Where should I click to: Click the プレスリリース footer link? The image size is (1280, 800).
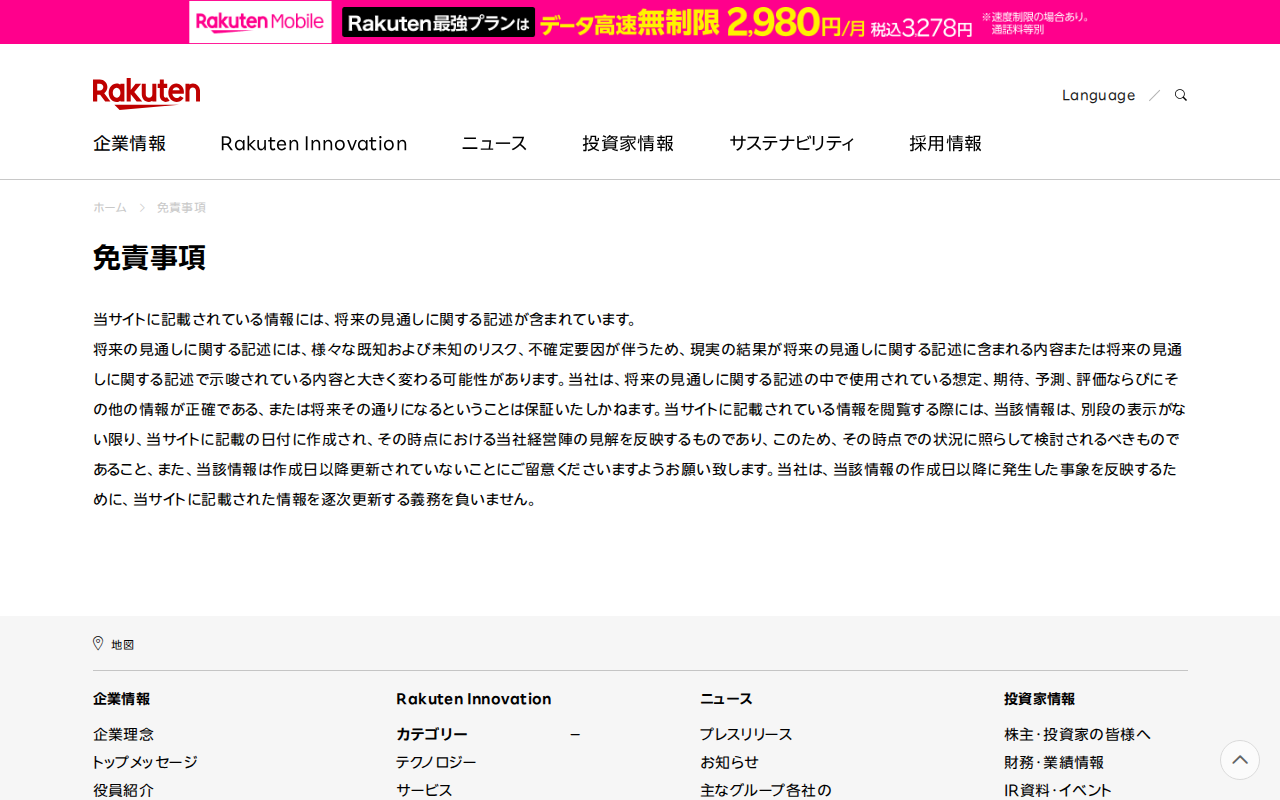tap(745, 733)
